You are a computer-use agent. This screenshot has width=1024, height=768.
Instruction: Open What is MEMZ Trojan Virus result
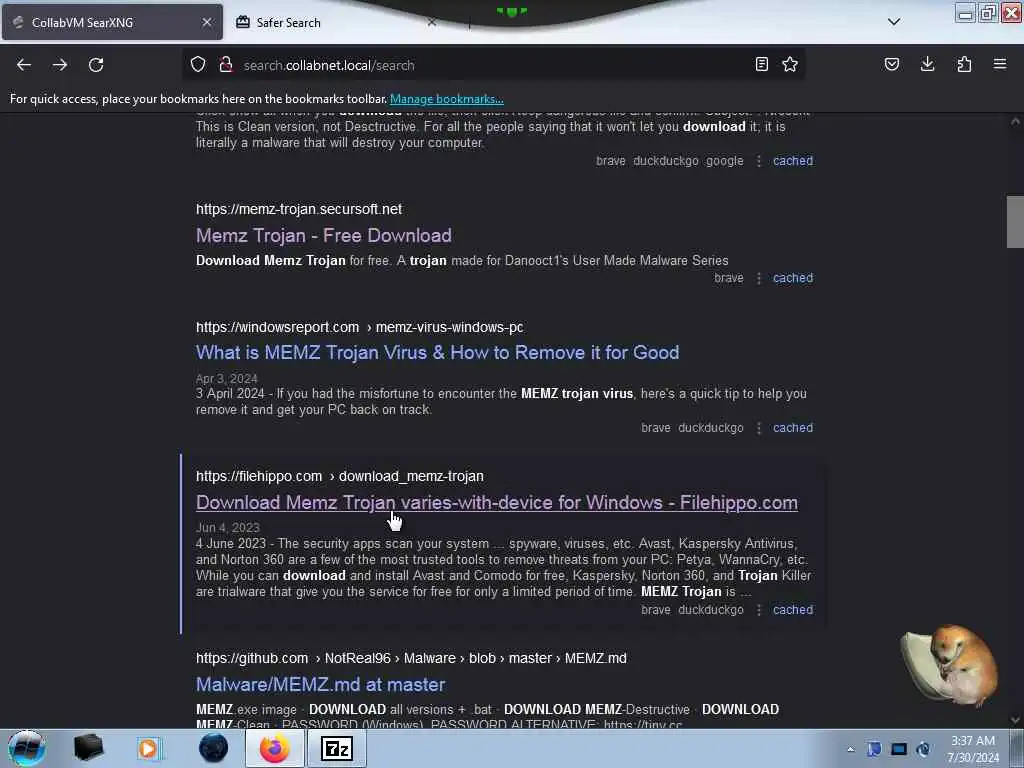(x=438, y=353)
